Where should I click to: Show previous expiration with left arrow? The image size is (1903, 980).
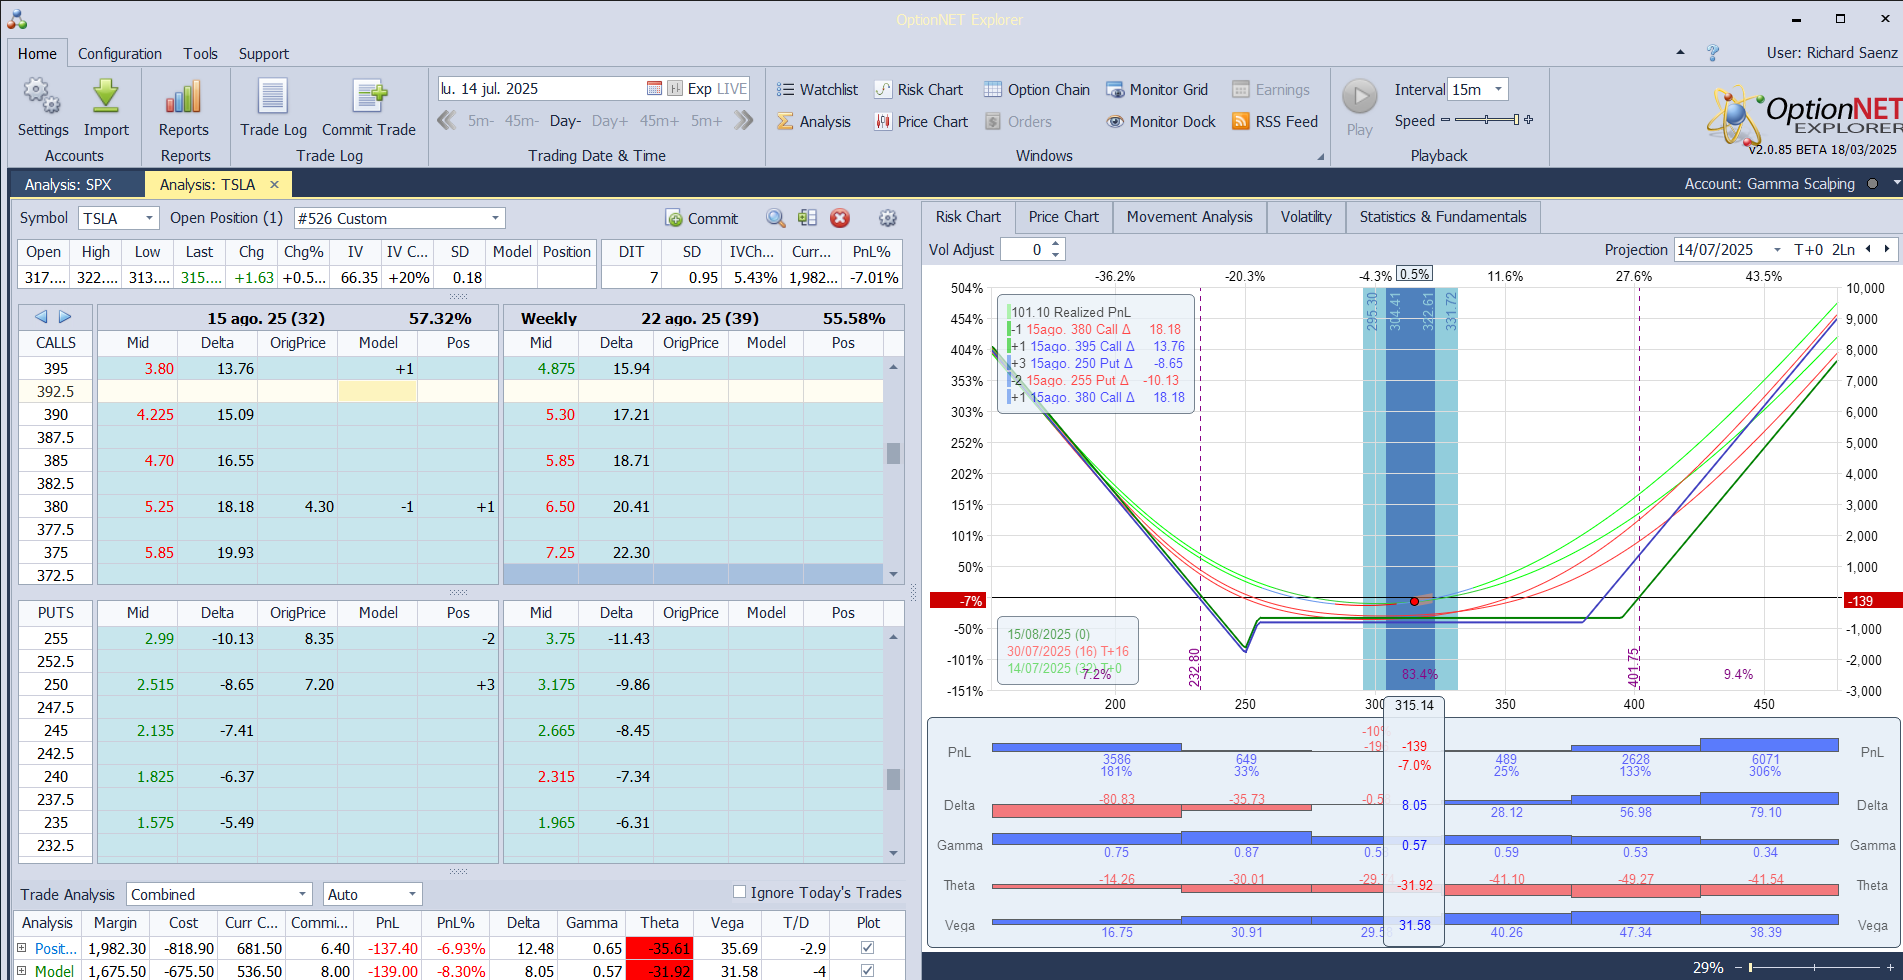(41, 317)
